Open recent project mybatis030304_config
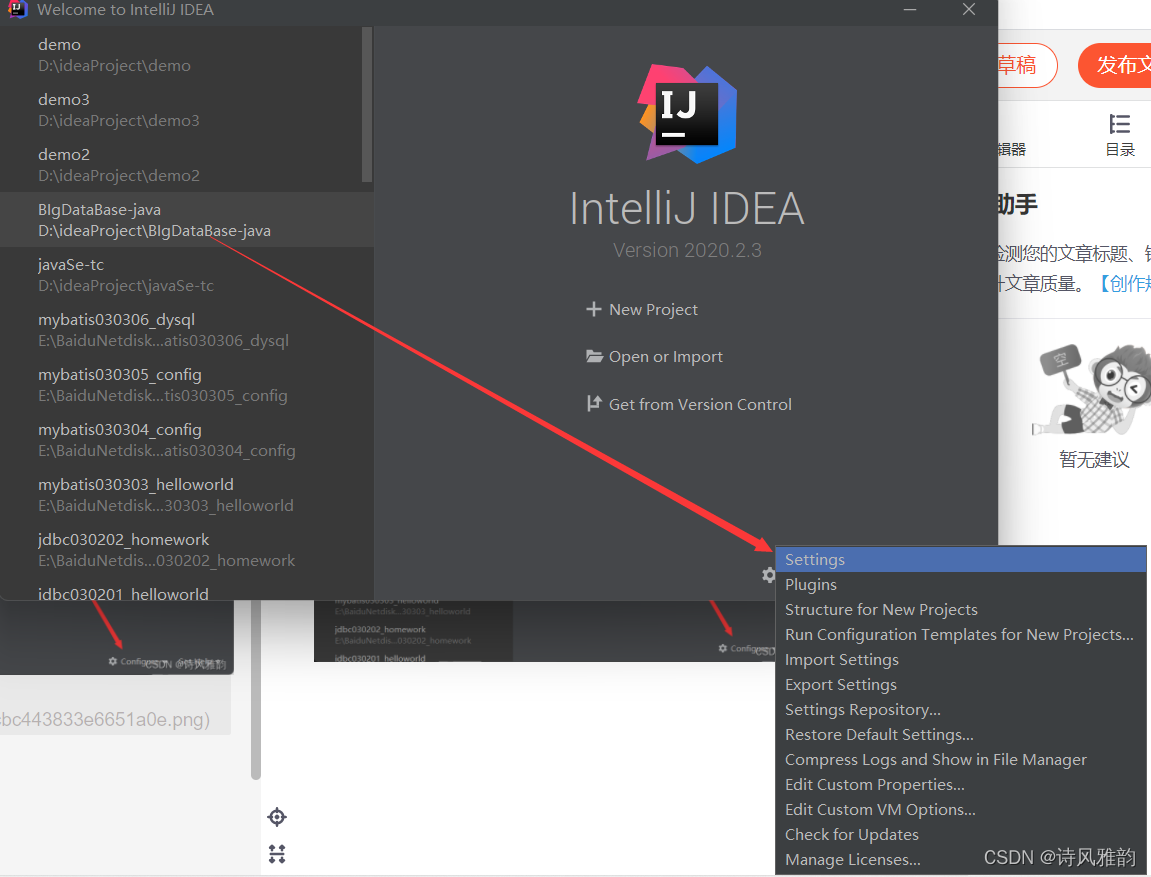Screen dimensions: 1151x877 click(186, 440)
